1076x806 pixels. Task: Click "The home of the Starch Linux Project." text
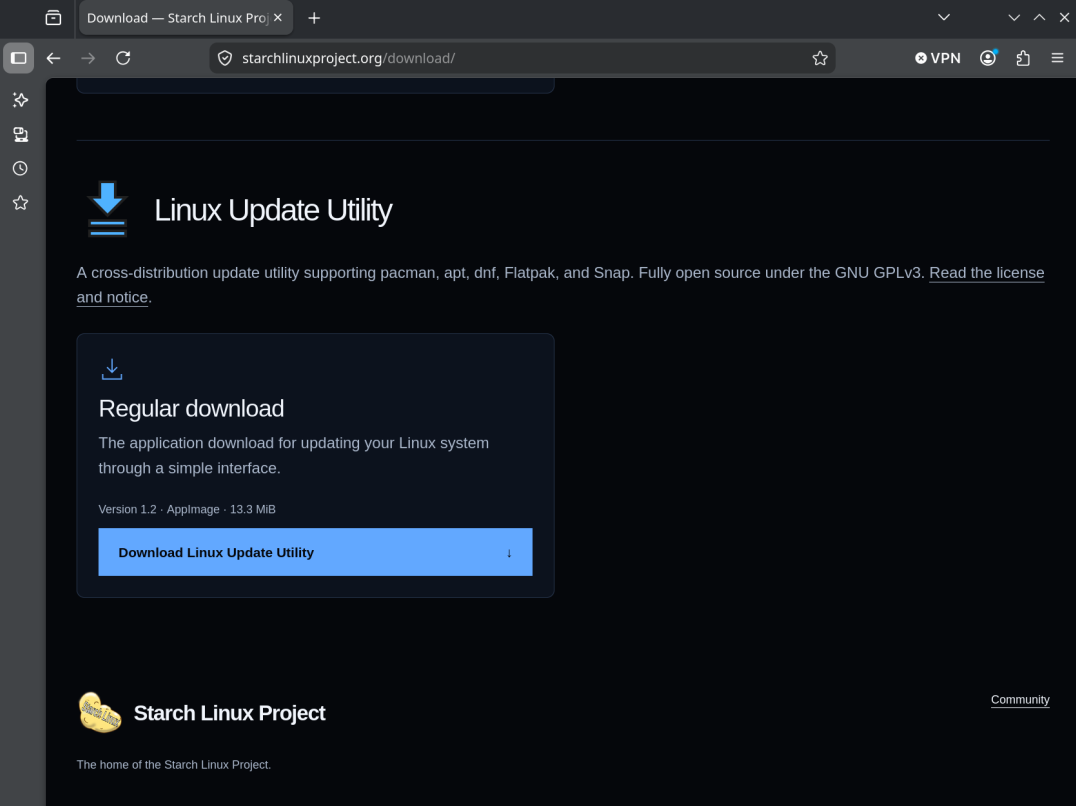pyautogui.click(x=174, y=765)
